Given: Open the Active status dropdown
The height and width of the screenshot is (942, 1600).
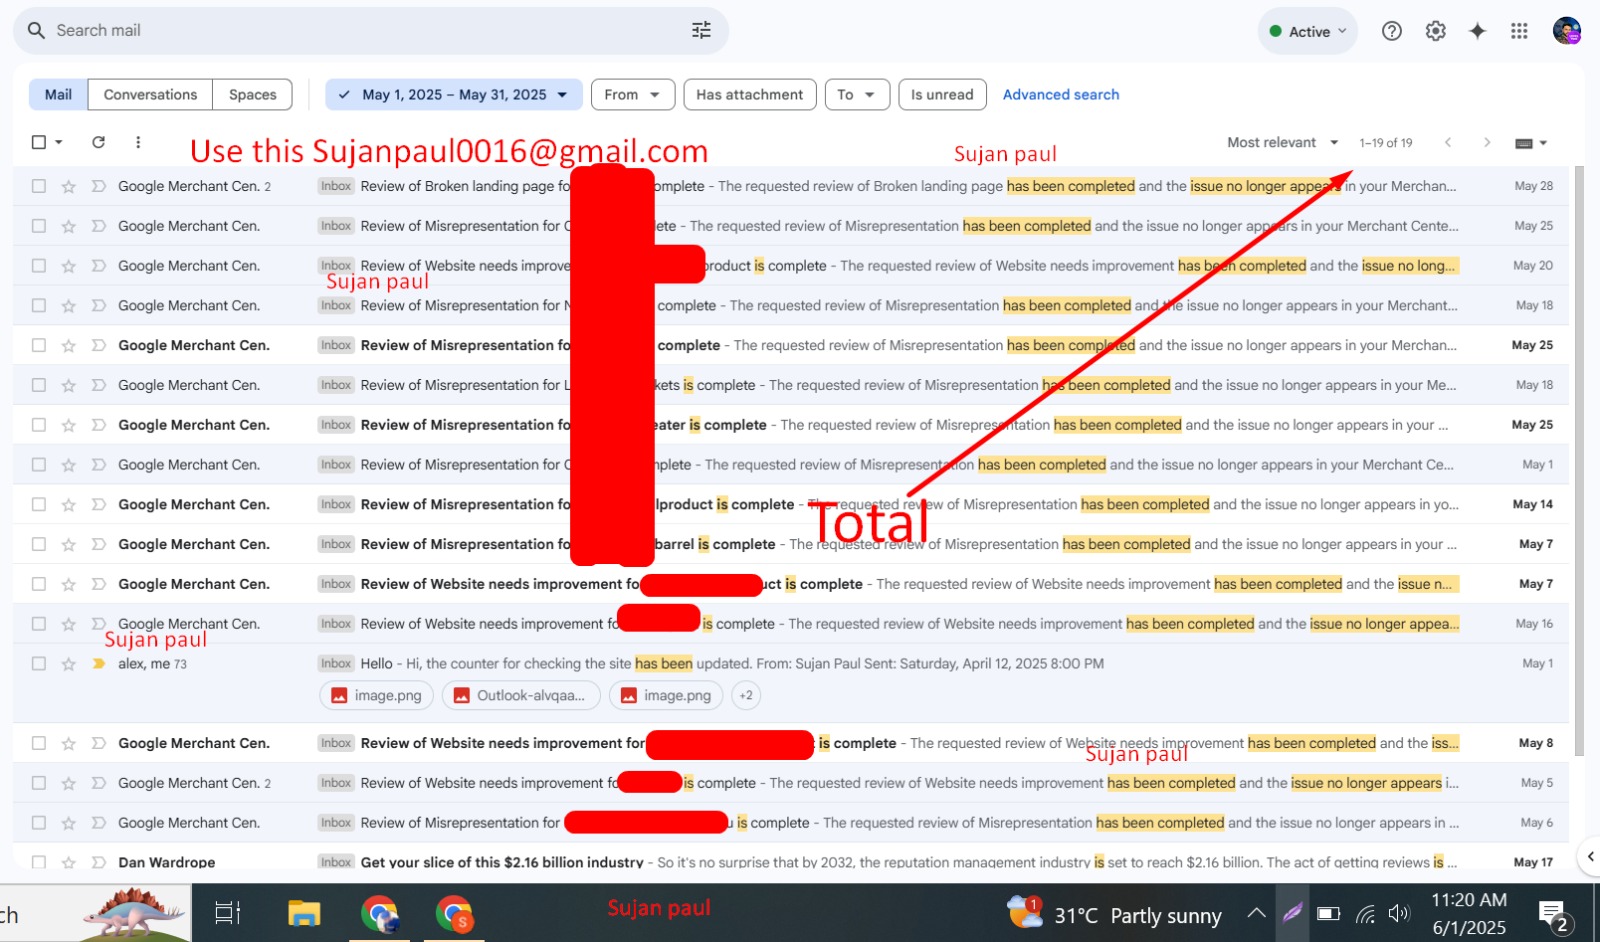Looking at the screenshot, I should click(1307, 31).
